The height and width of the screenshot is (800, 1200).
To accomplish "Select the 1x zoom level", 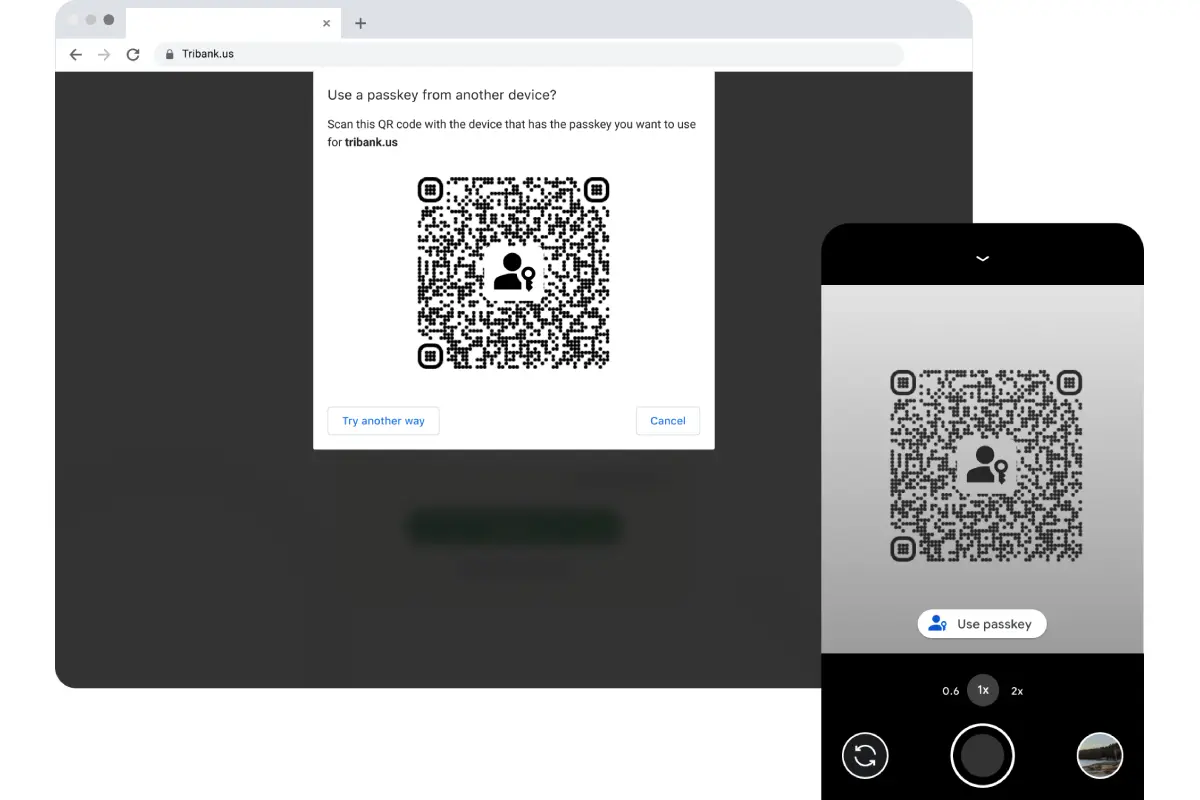I will click(982, 690).
